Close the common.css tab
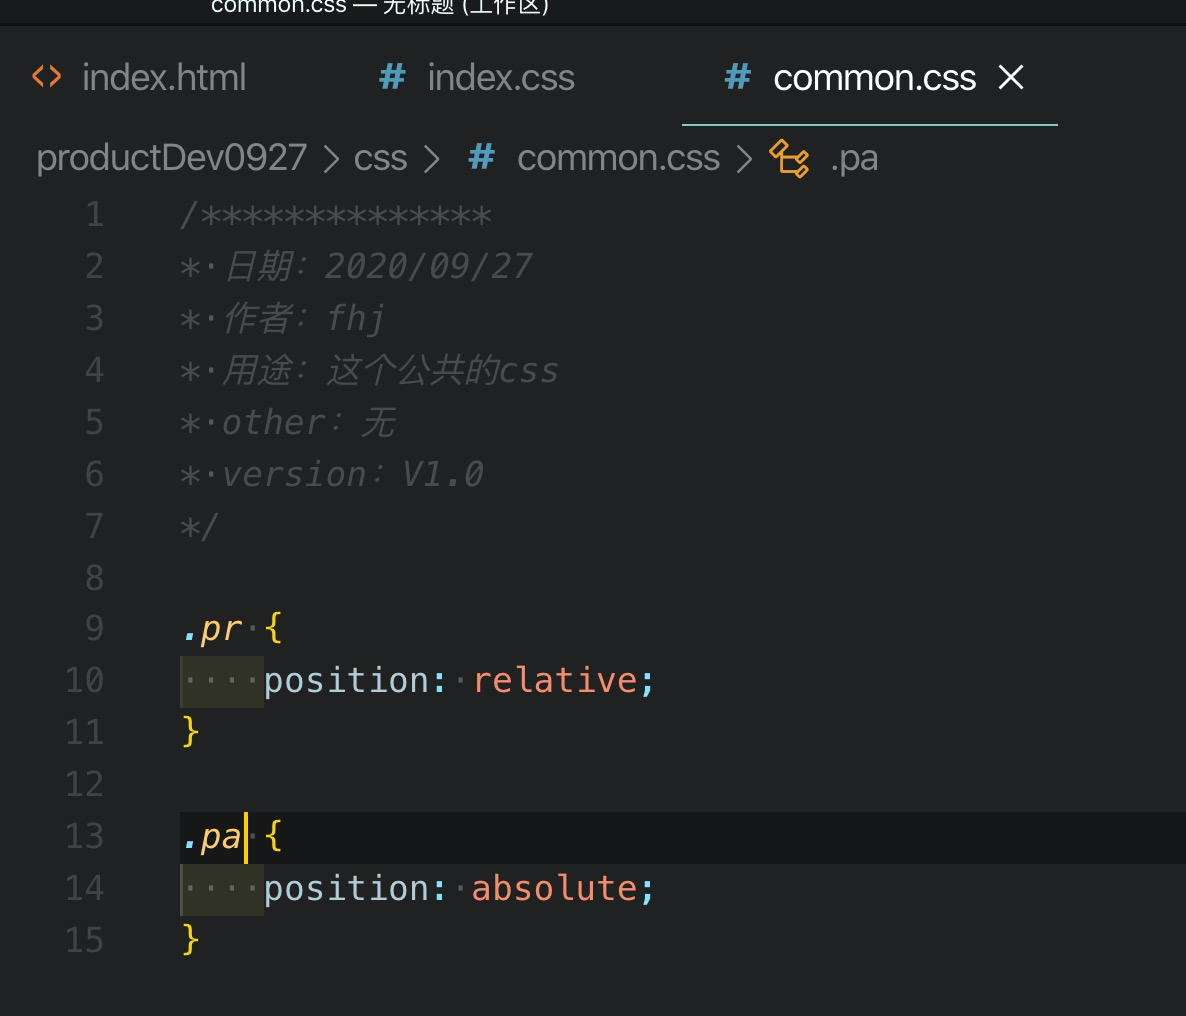Viewport: 1186px width, 1016px height. (x=1011, y=77)
